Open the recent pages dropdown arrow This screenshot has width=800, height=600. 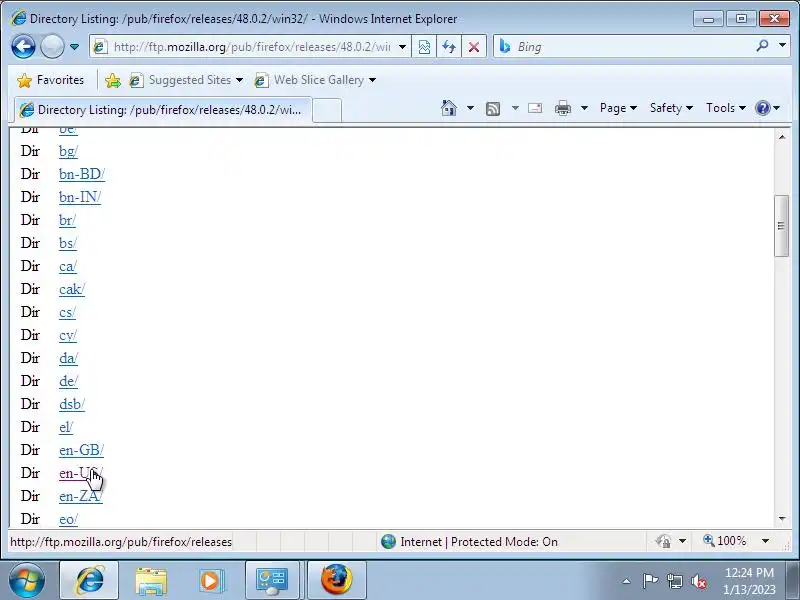tap(74, 47)
